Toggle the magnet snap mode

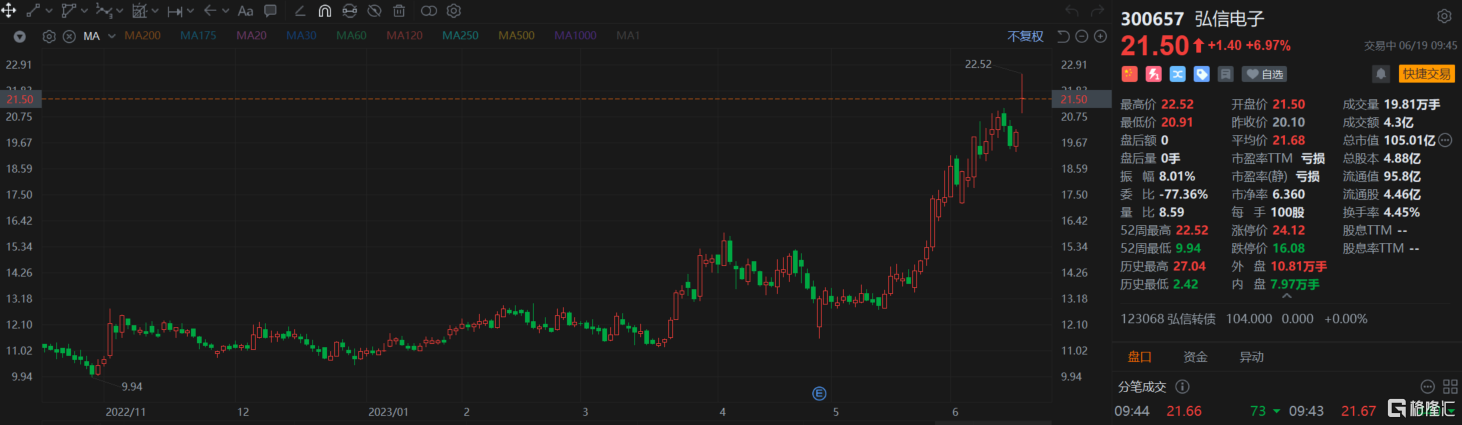click(x=325, y=11)
